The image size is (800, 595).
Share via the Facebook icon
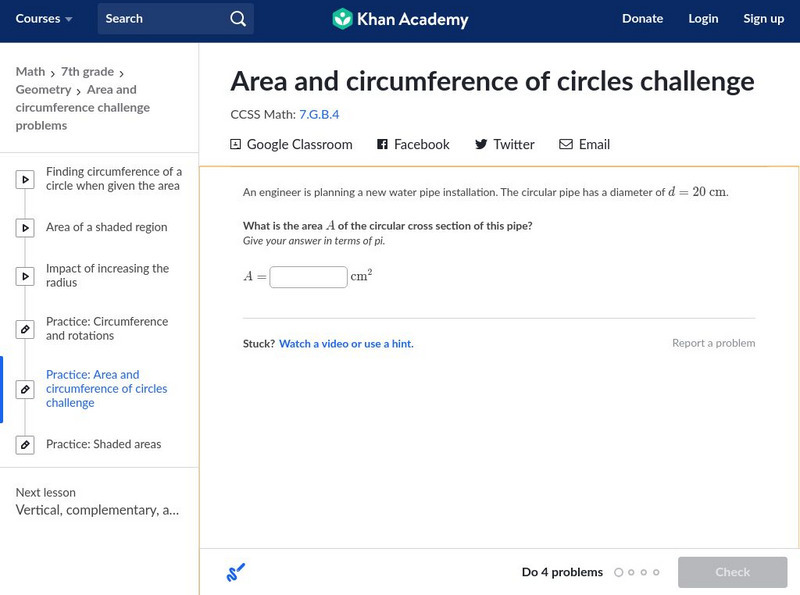[382, 145]
